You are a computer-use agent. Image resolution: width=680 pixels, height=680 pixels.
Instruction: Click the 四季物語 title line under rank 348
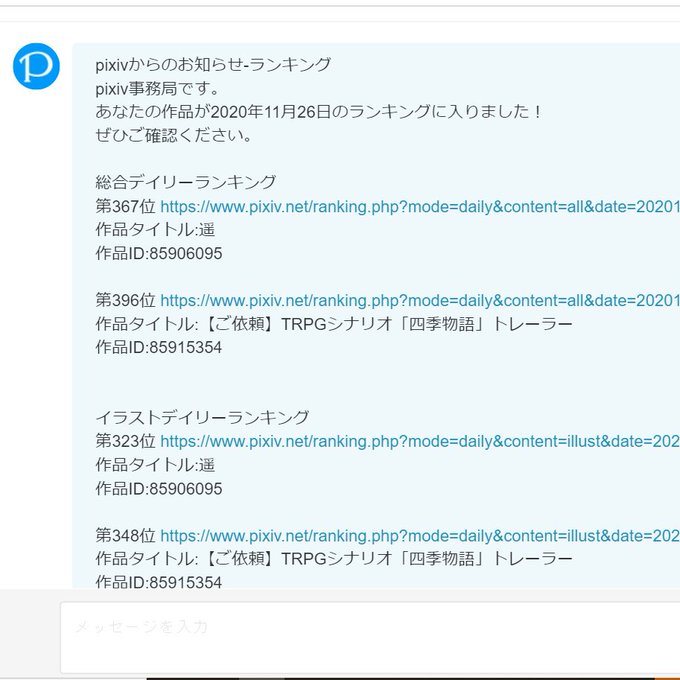coord(334,559)
